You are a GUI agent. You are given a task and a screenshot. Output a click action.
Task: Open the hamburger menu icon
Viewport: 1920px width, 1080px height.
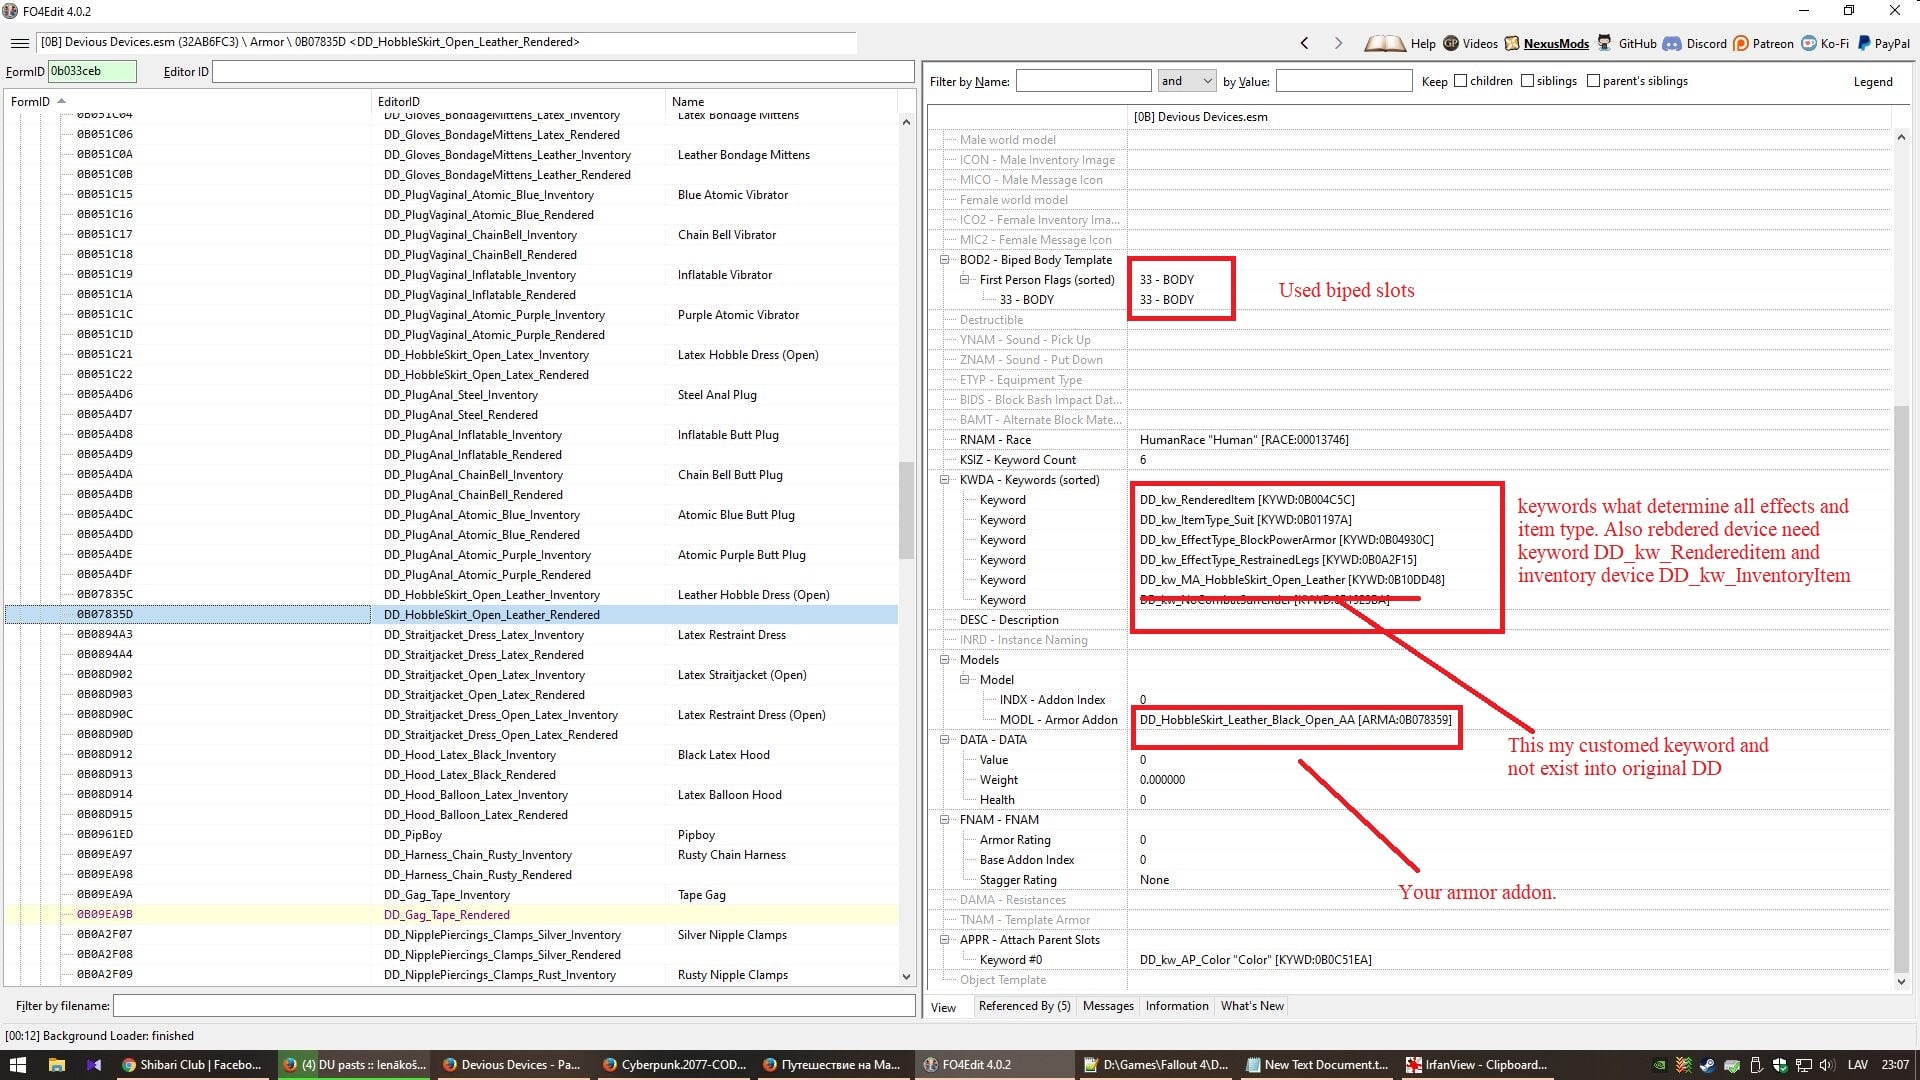pos(19,43)
